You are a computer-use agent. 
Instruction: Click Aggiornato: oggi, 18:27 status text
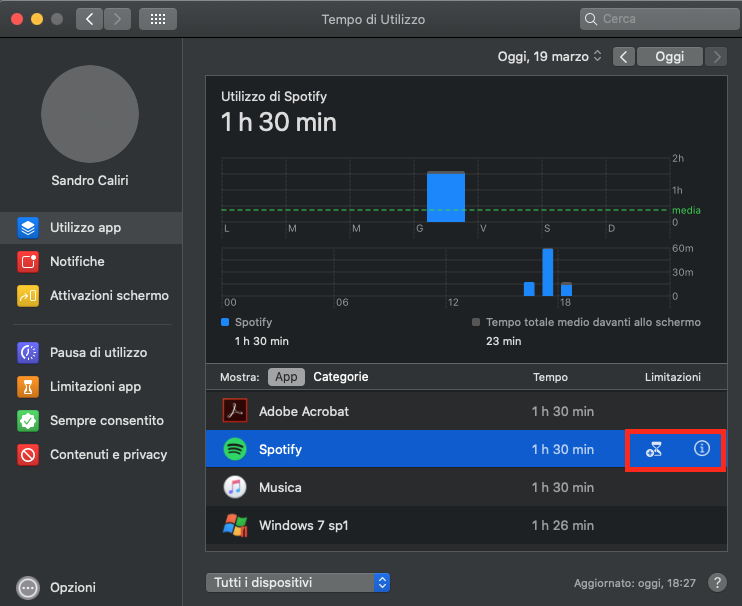(635, 583)
